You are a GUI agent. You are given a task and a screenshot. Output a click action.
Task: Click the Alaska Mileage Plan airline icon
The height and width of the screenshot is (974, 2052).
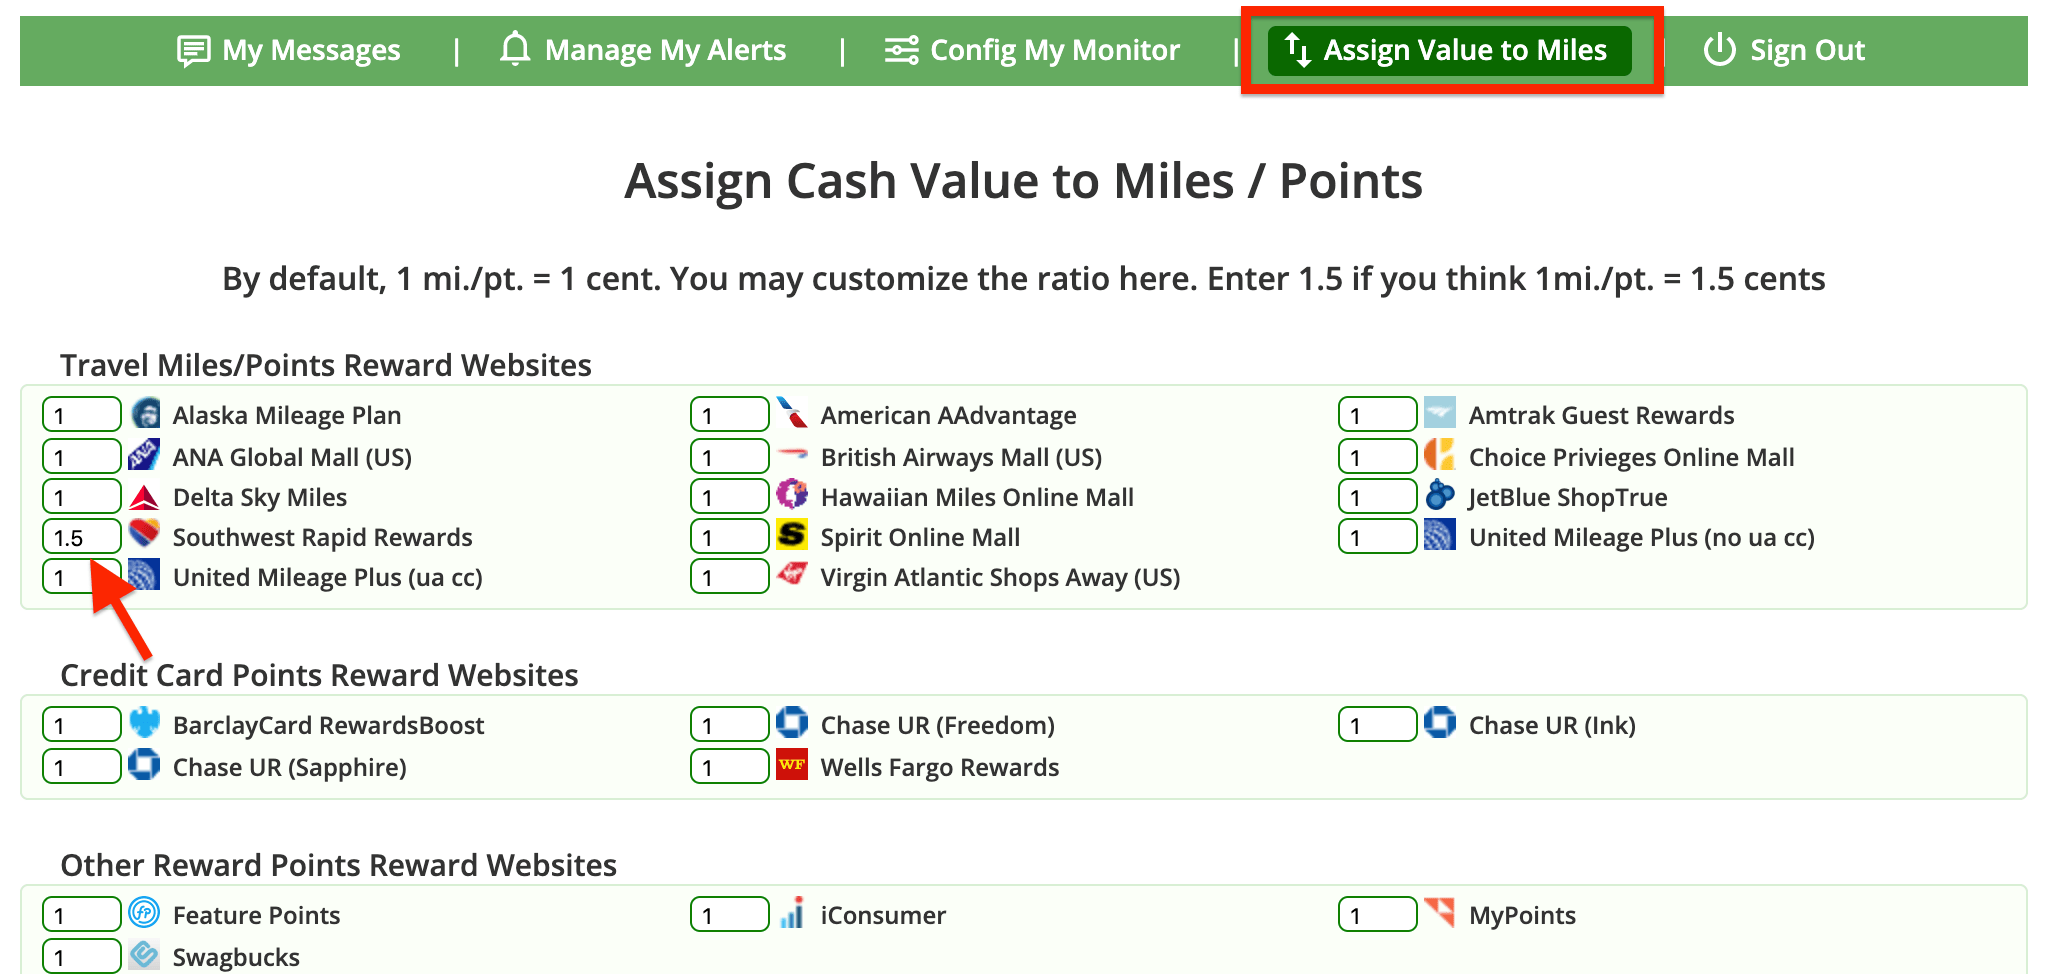[x=146, y=414]
